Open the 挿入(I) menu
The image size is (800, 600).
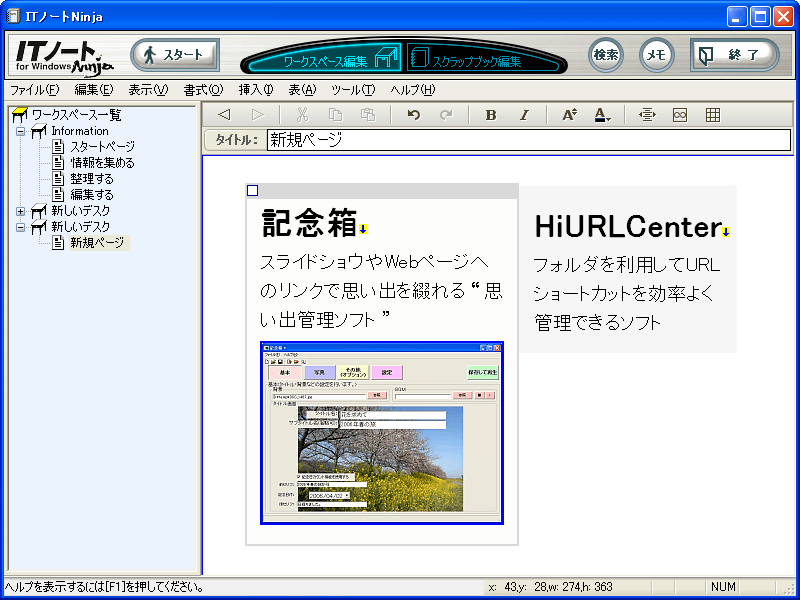[256, 90]
